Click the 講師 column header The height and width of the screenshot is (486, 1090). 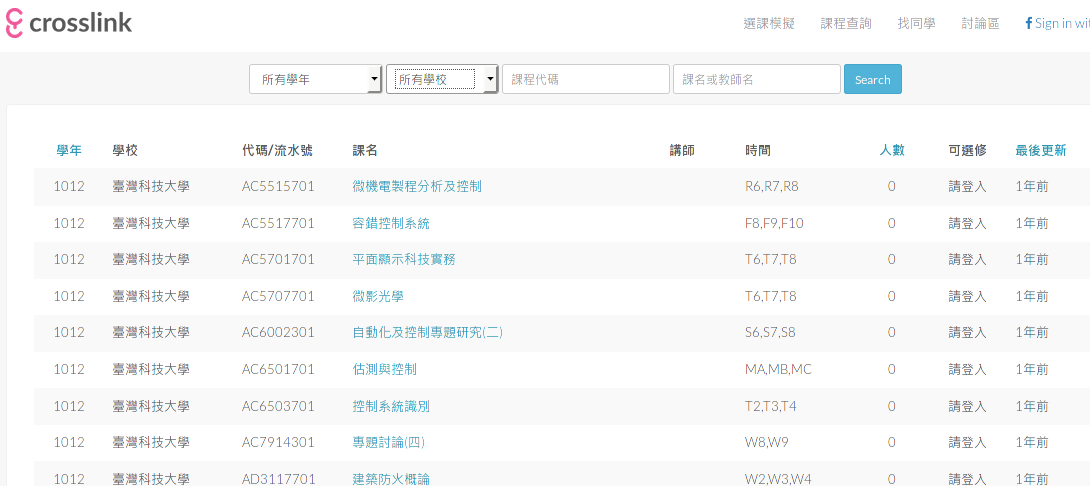click(x=682, y=150)
